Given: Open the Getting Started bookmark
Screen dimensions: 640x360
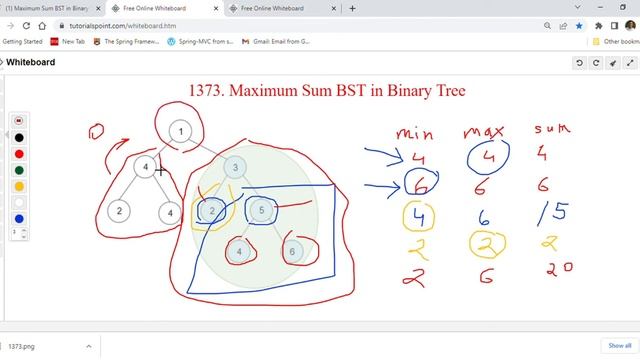Looking at the screenshot, I should [x=22, y=42].
